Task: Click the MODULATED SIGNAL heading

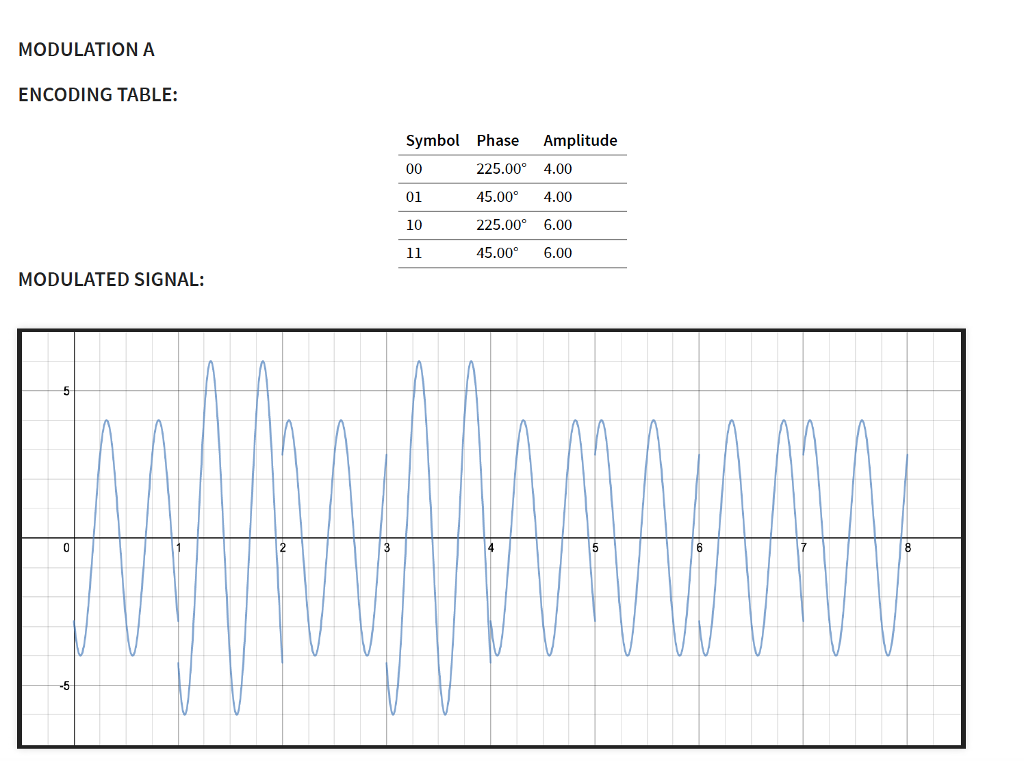Action: (x=111, y=280)
